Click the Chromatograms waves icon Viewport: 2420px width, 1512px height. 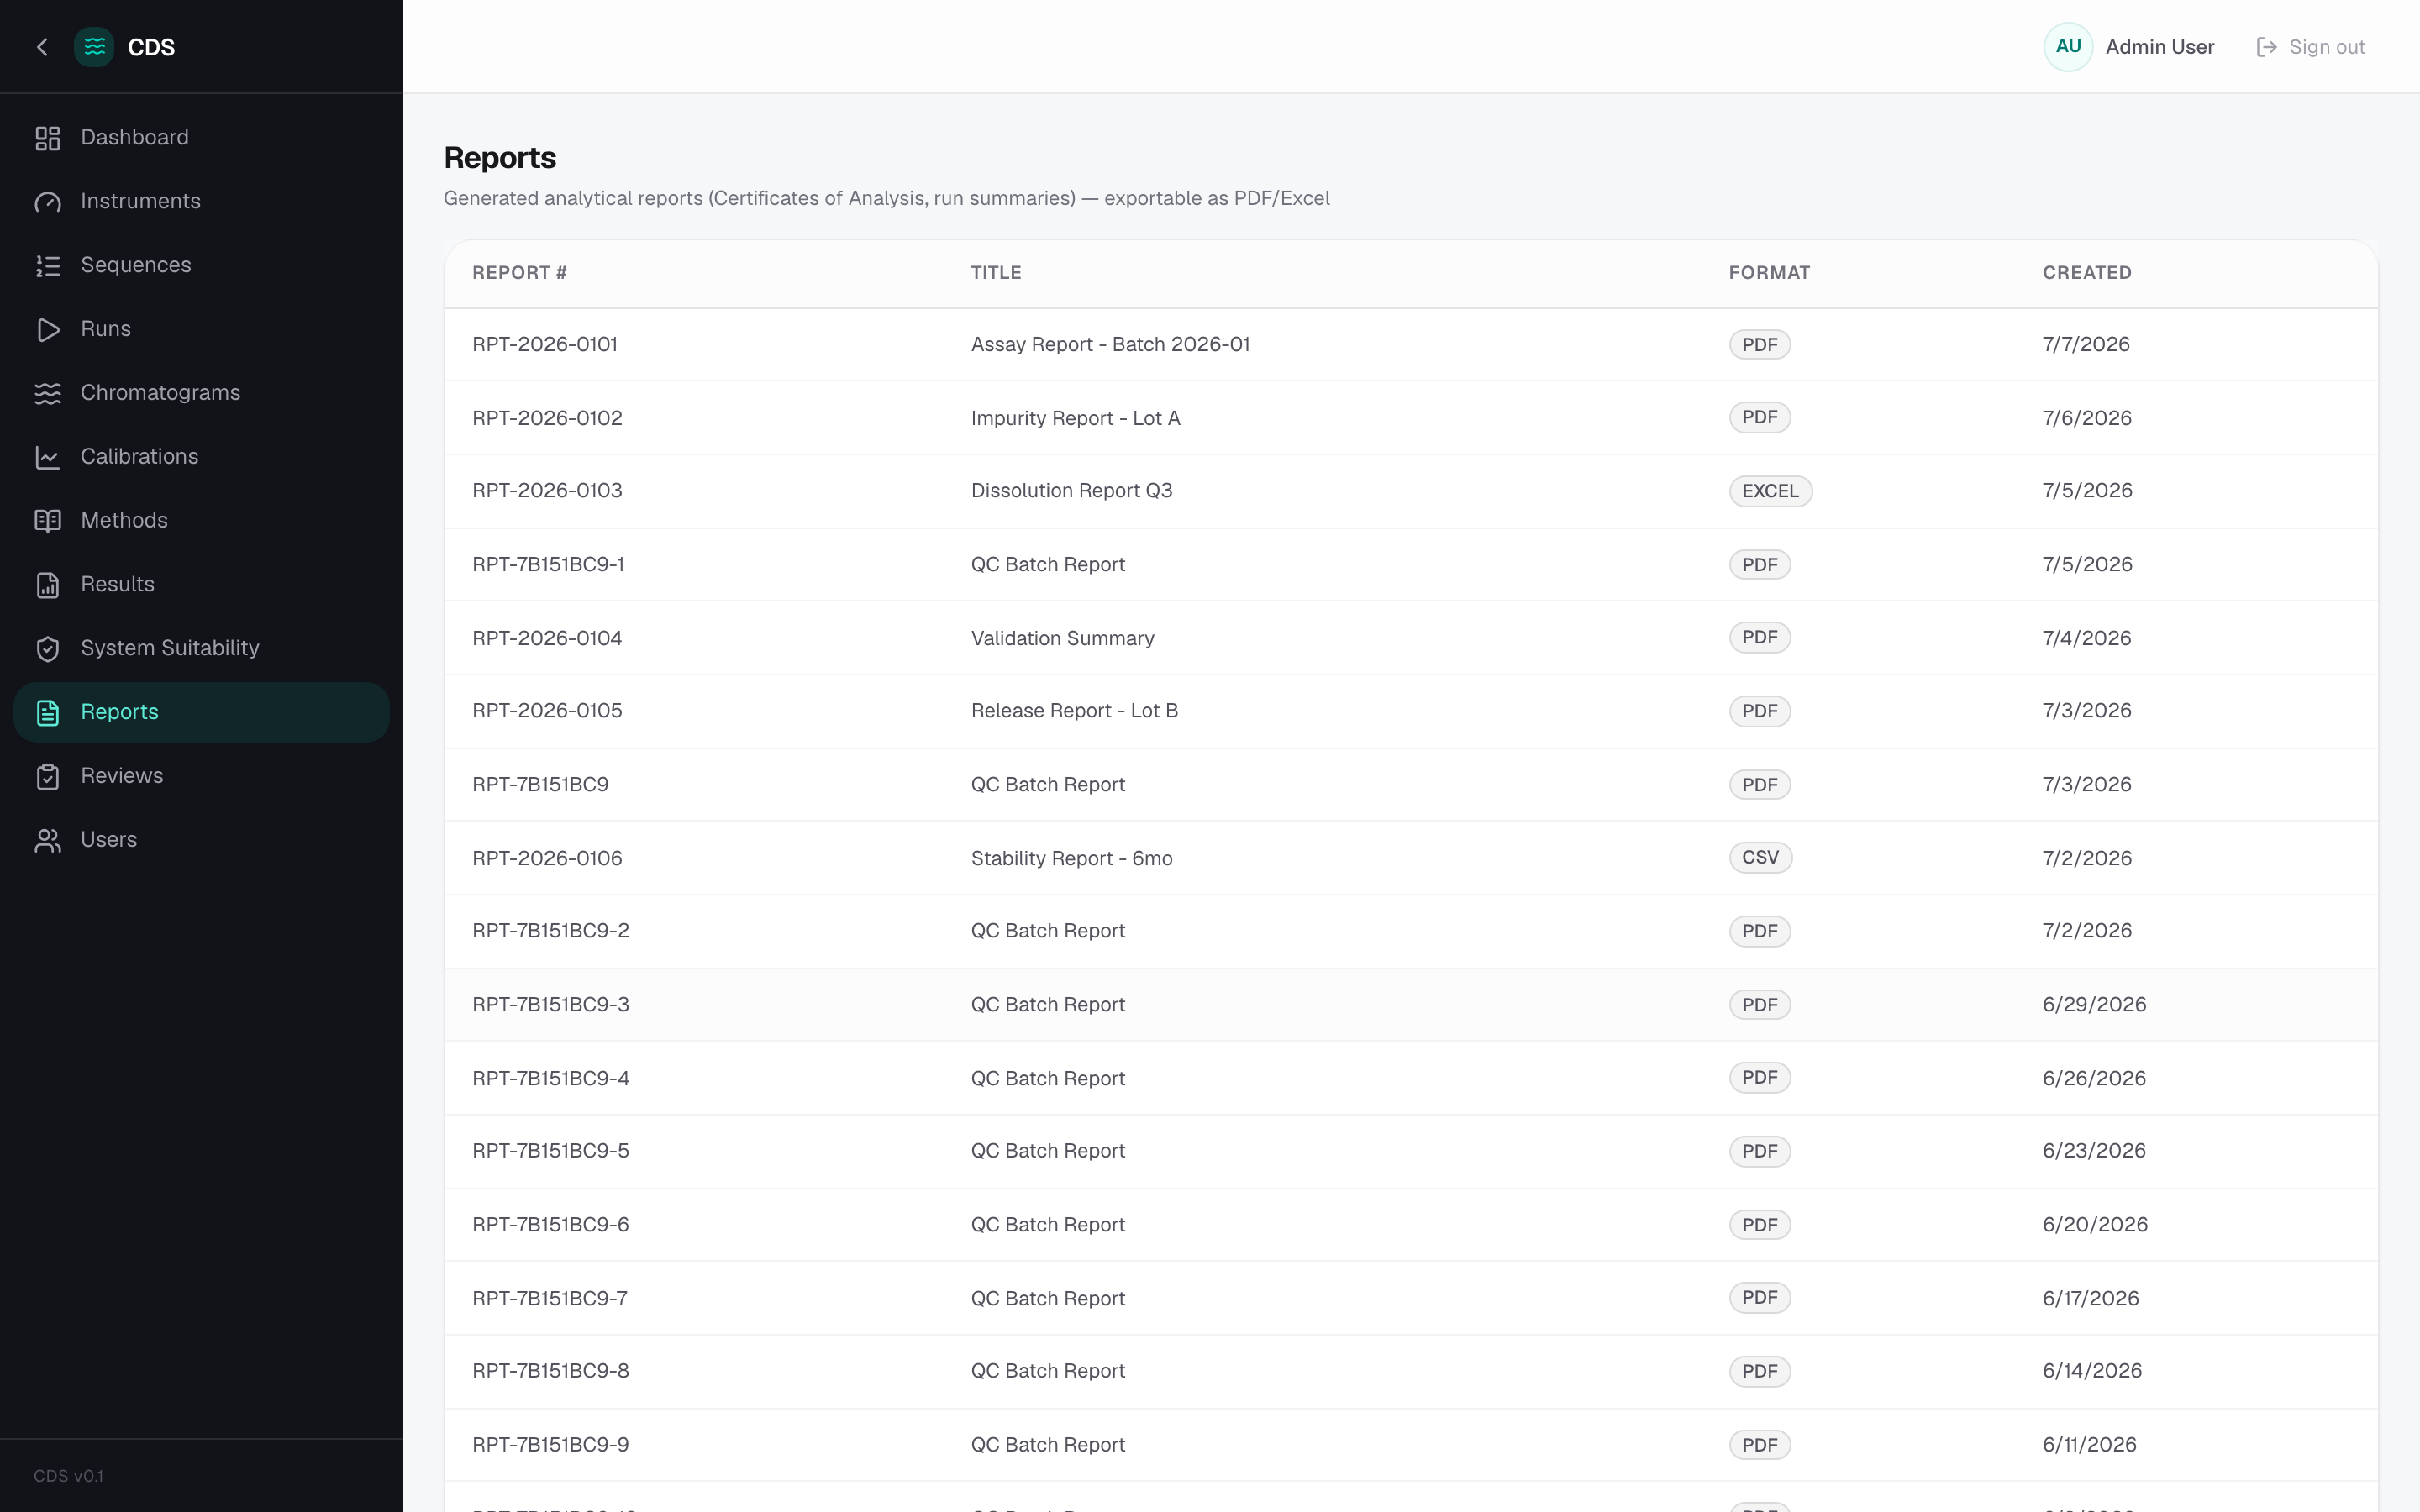click(48, 393)
